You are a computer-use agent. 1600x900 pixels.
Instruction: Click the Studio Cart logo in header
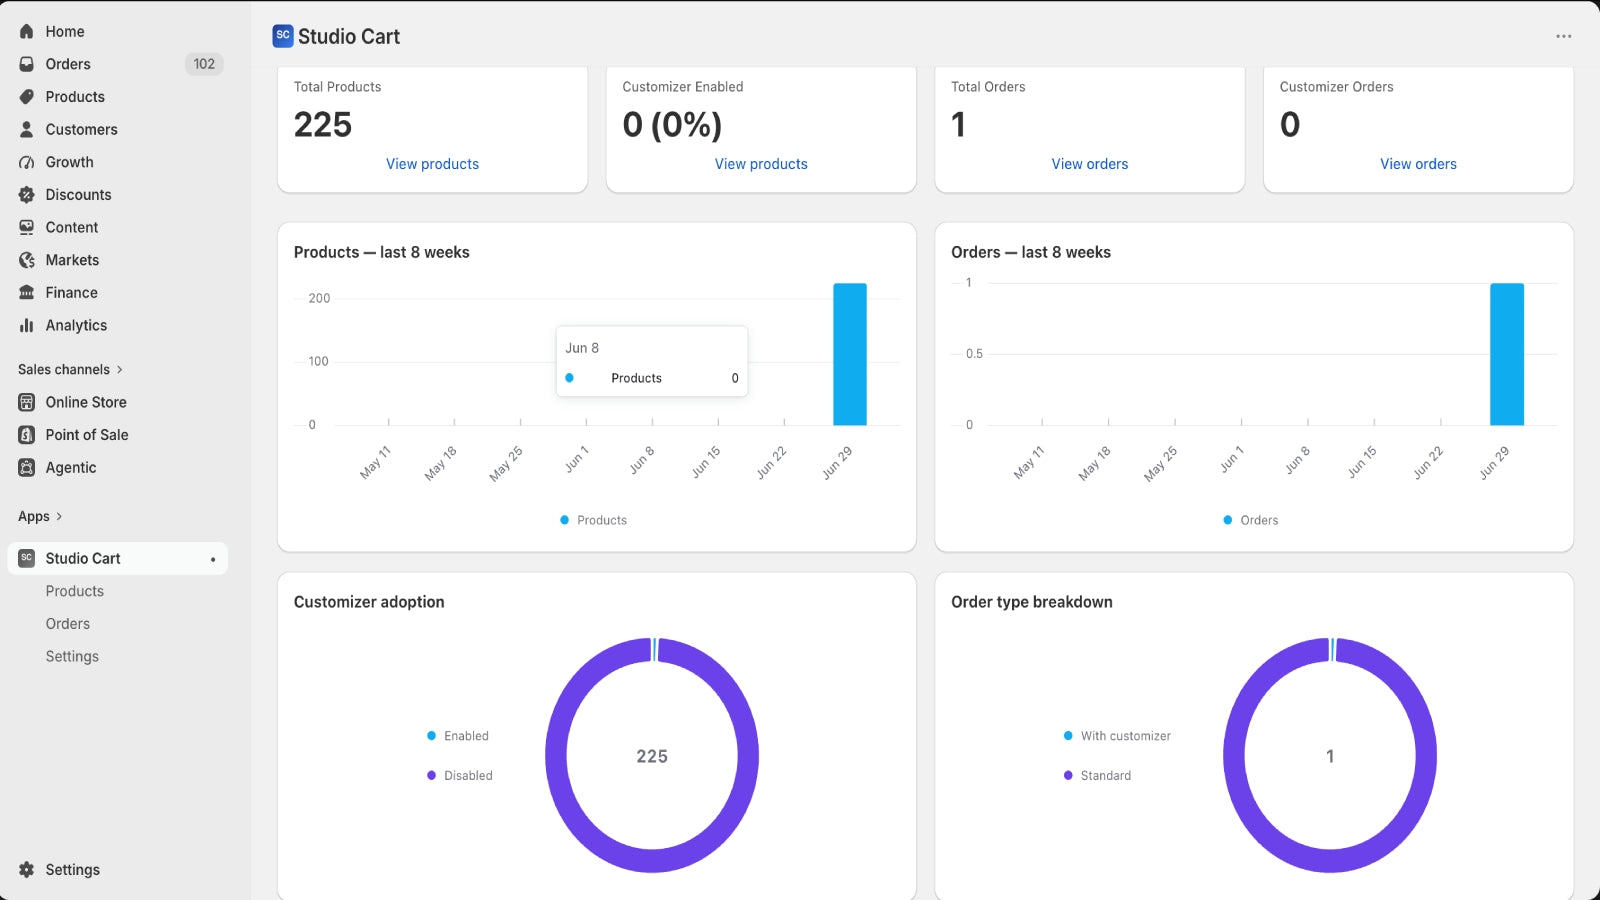pyautogui.click(x=283, y=36)
